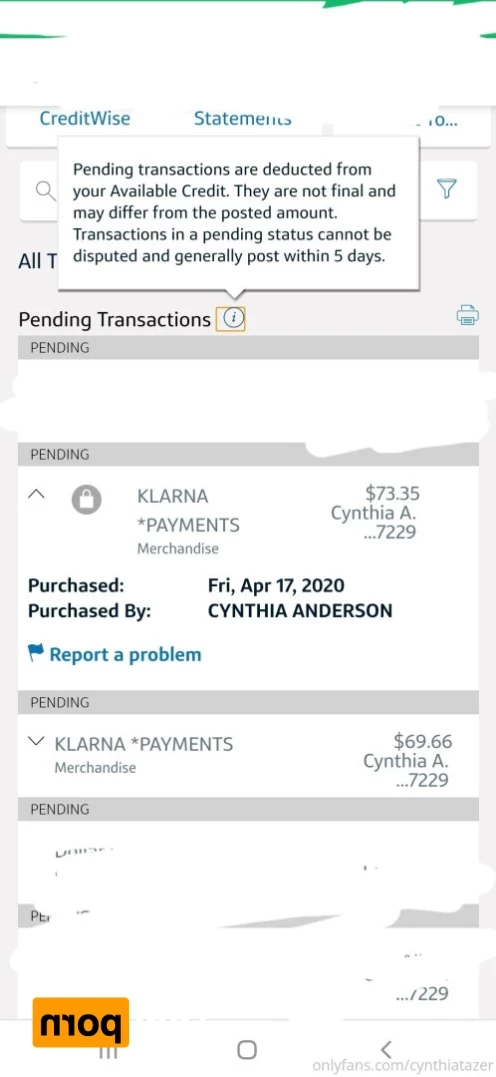Click the search magnifier icon
The image size is (496, 1077).
45,191
